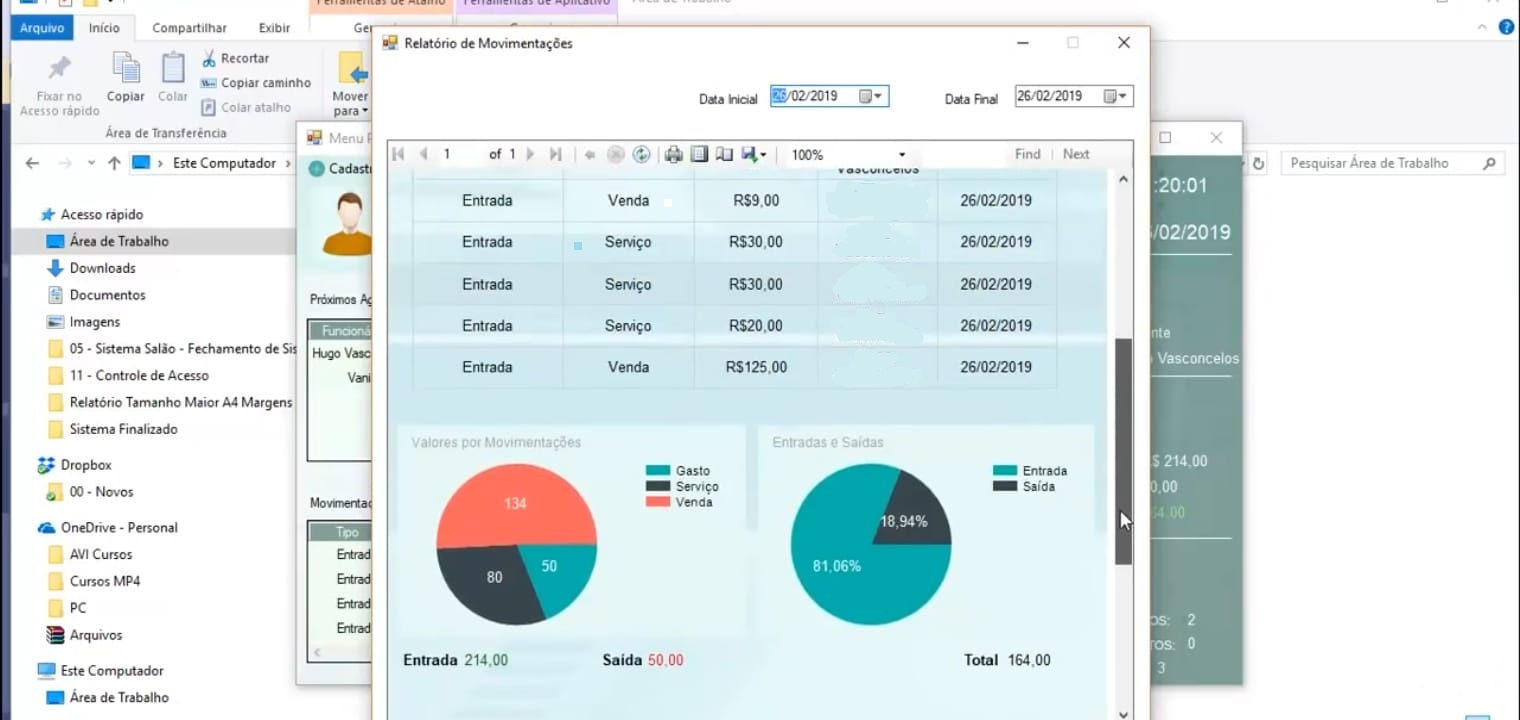Open the Arquivos item in navigation pane
This screenshot has height=720, width=1520.
click(x=95, y=635)
